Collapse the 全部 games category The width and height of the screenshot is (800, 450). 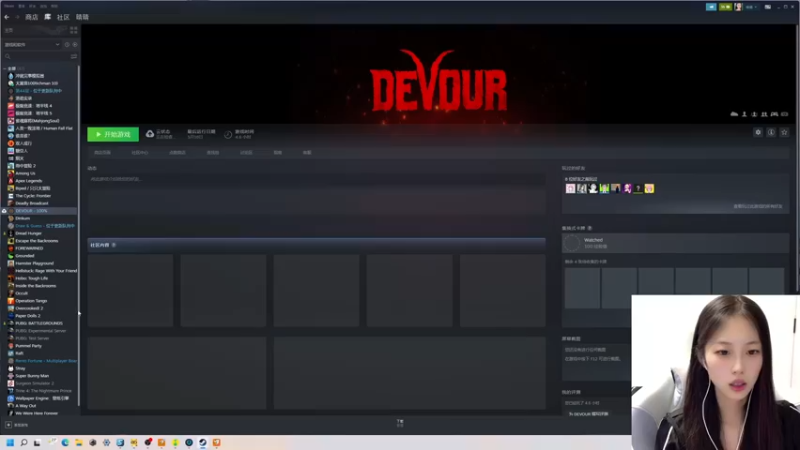[5, 68]
